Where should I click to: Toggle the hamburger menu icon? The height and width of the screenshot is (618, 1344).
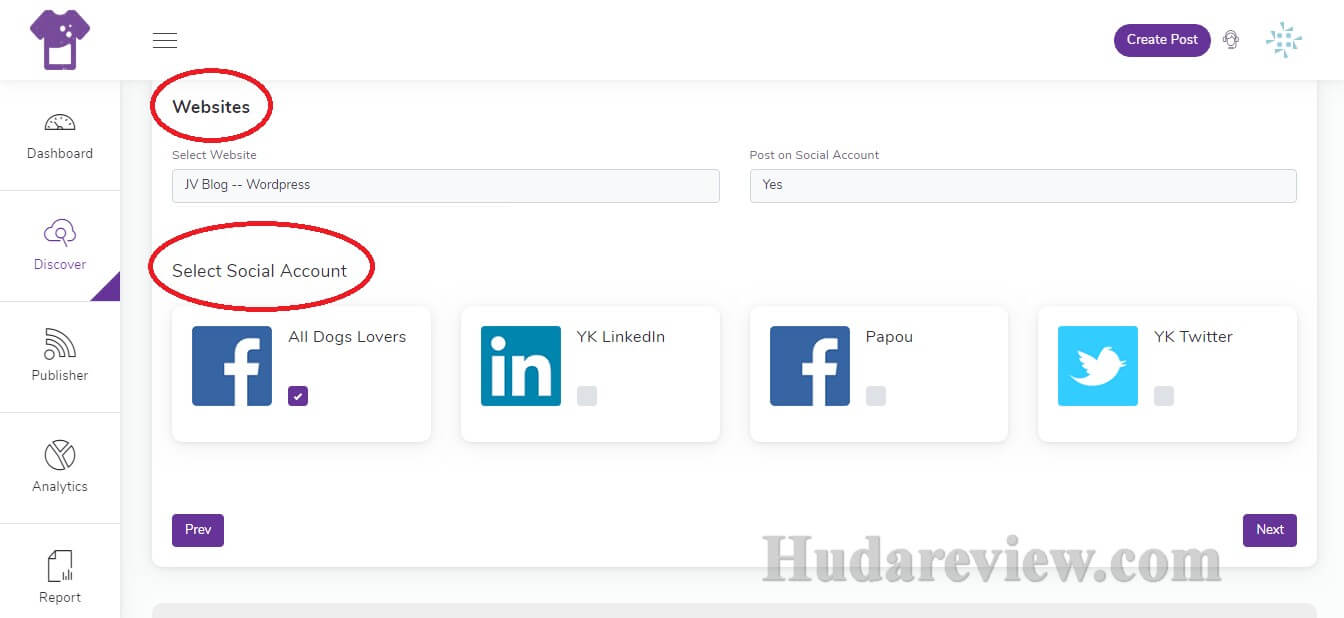tap(165, 40)
